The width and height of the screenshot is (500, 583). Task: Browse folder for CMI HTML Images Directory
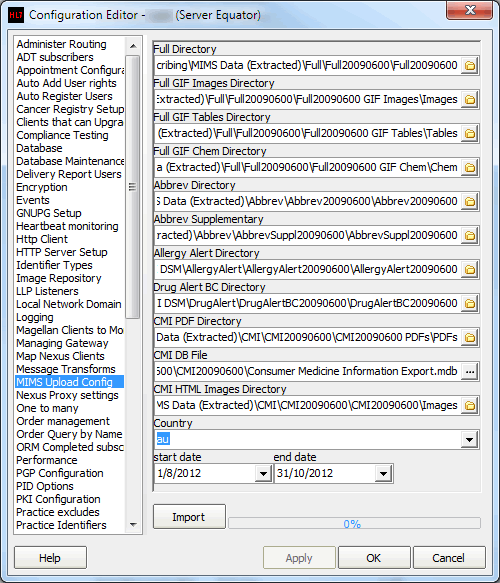coord(470,406)
